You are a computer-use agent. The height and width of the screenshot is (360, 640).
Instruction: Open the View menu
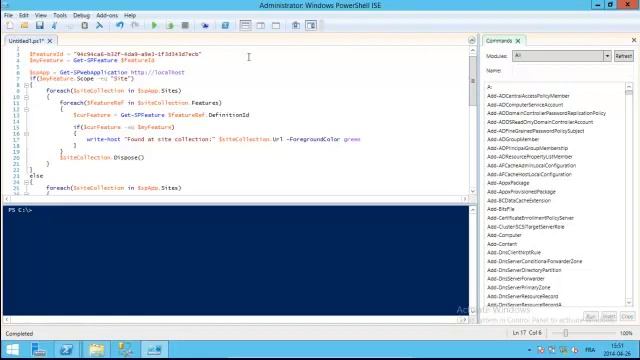click(x=40, y=15)
